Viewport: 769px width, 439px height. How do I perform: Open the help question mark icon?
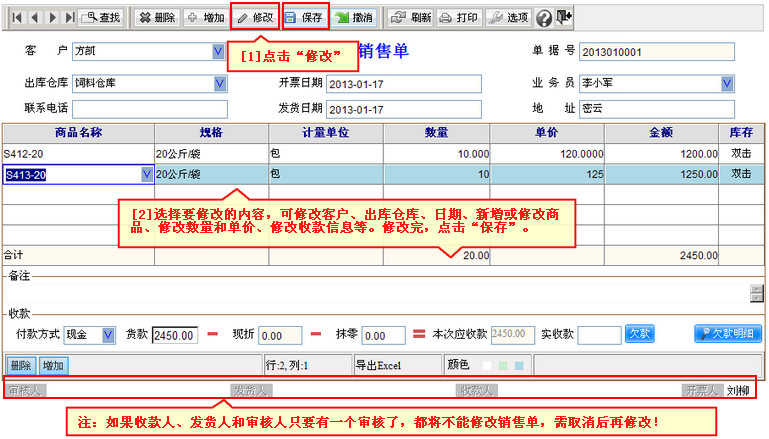pyautogui.click(x=544, y=18)
